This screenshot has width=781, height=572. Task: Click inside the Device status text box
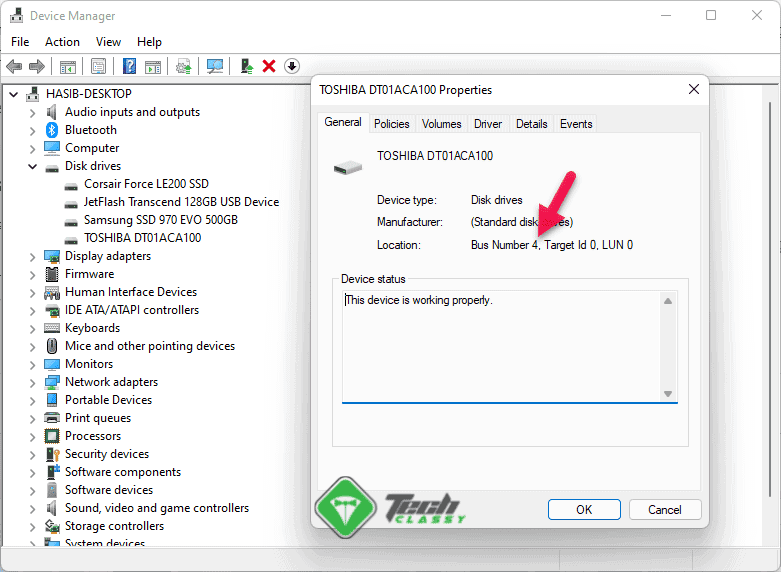click(502, 347)
